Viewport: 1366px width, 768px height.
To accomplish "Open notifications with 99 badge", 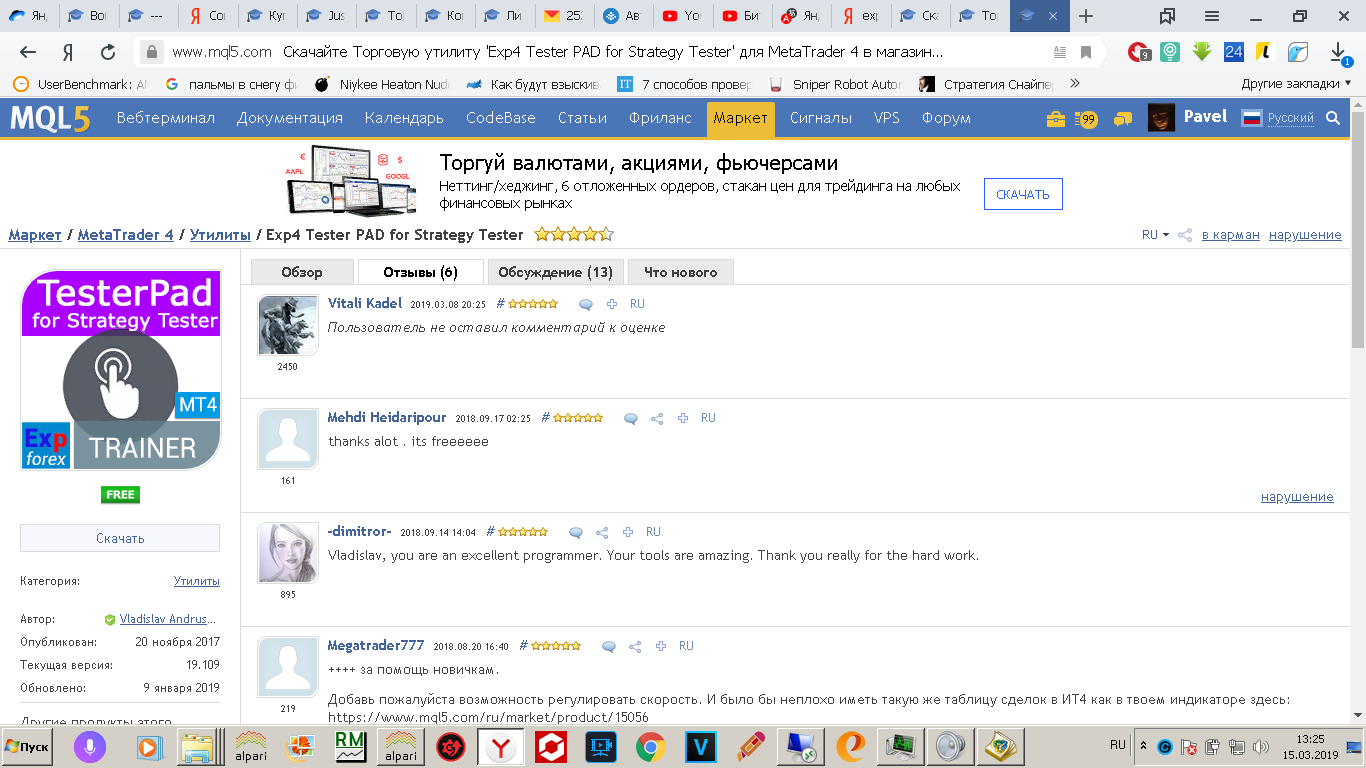I will click(1087, 119).
